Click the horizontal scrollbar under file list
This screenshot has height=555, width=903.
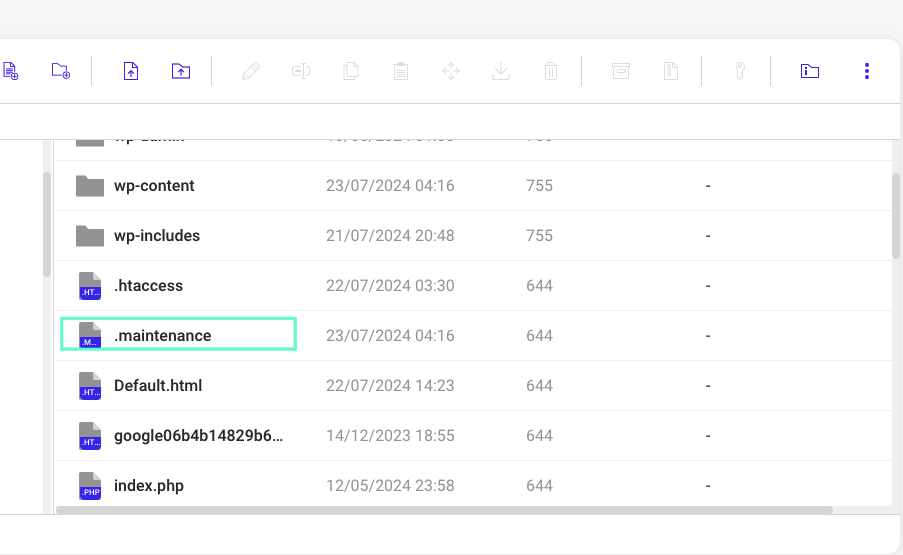pos(444,510)
